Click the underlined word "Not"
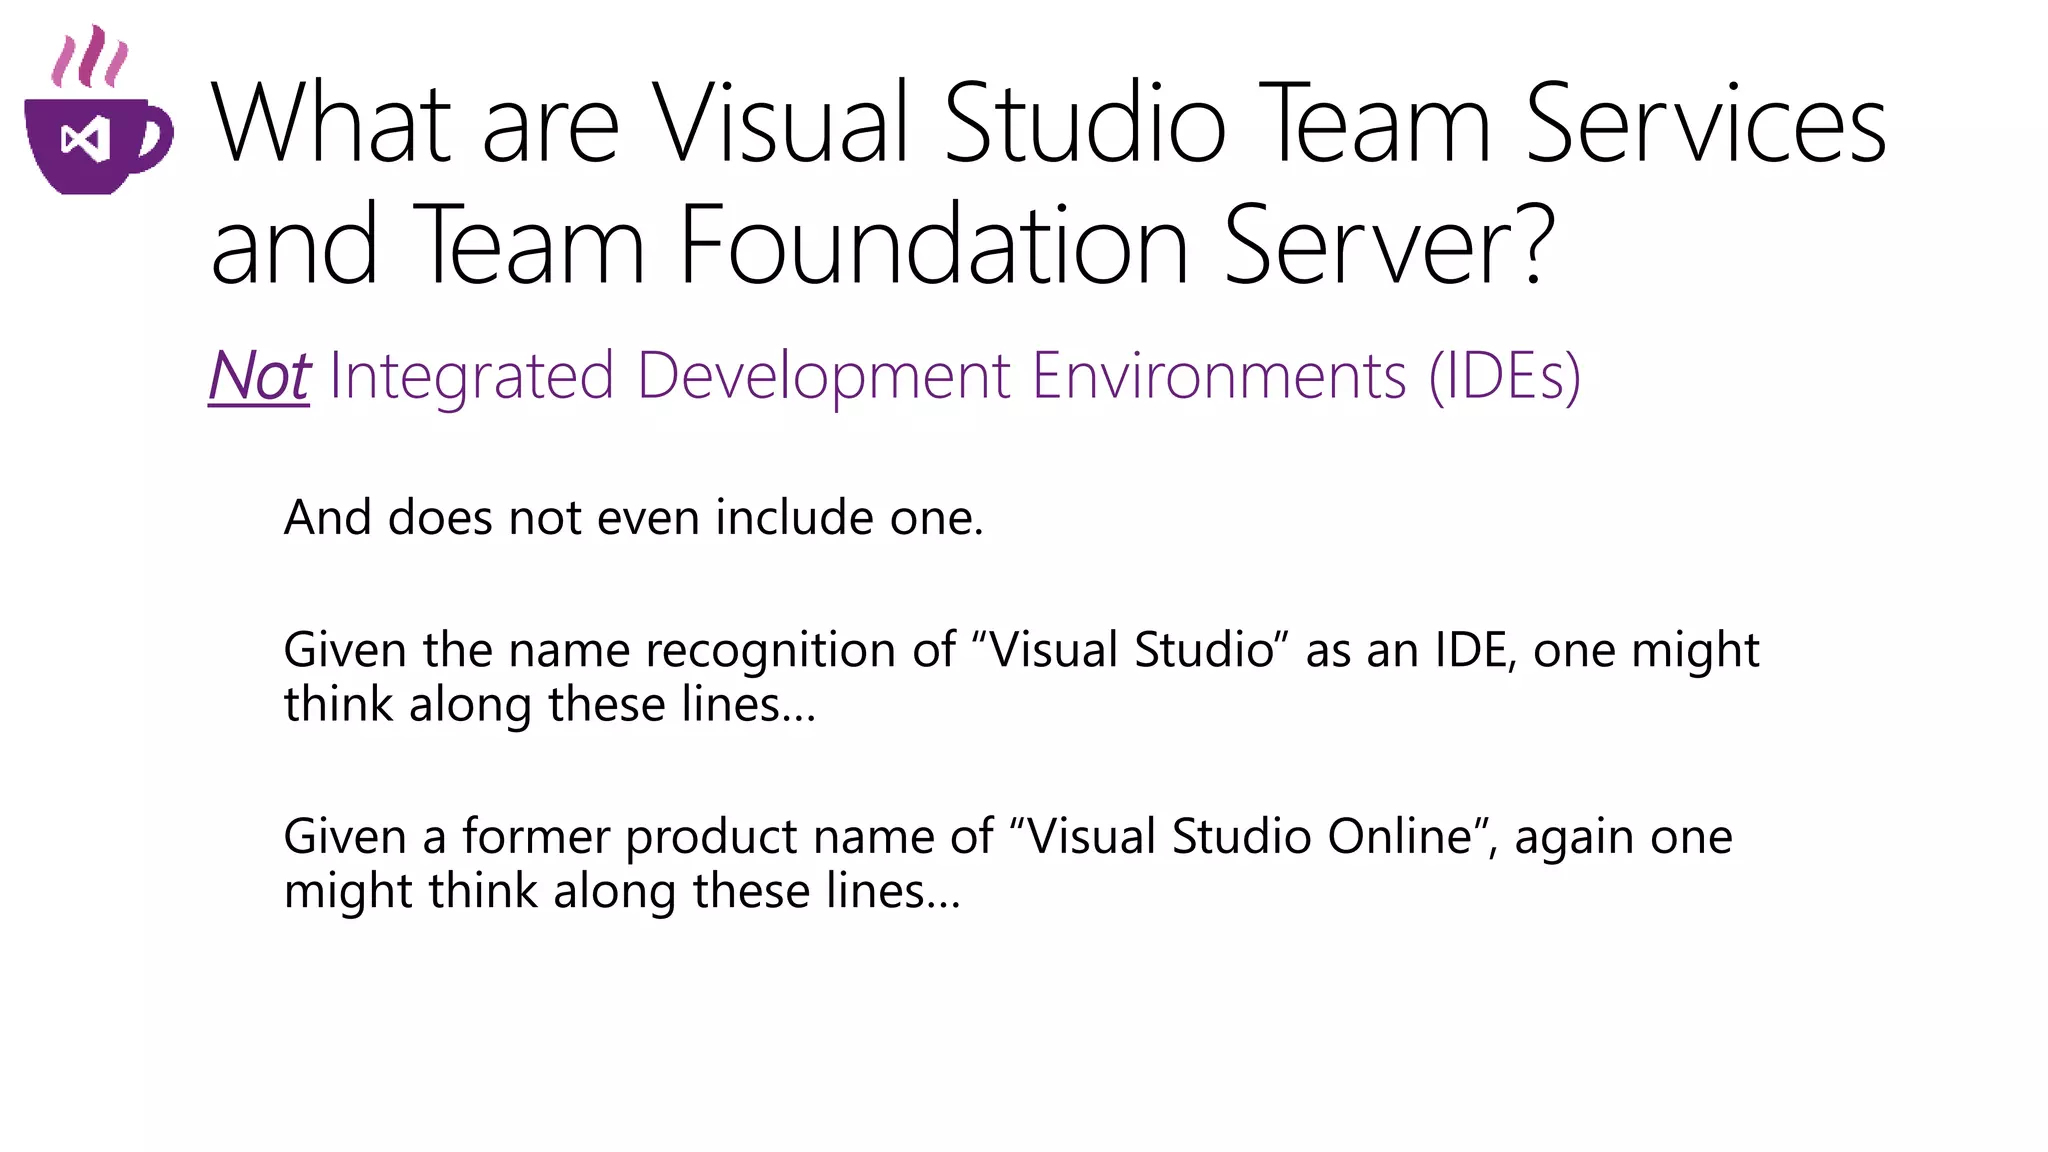Screen dimensions: 2048x1152 tap(259, 377)
